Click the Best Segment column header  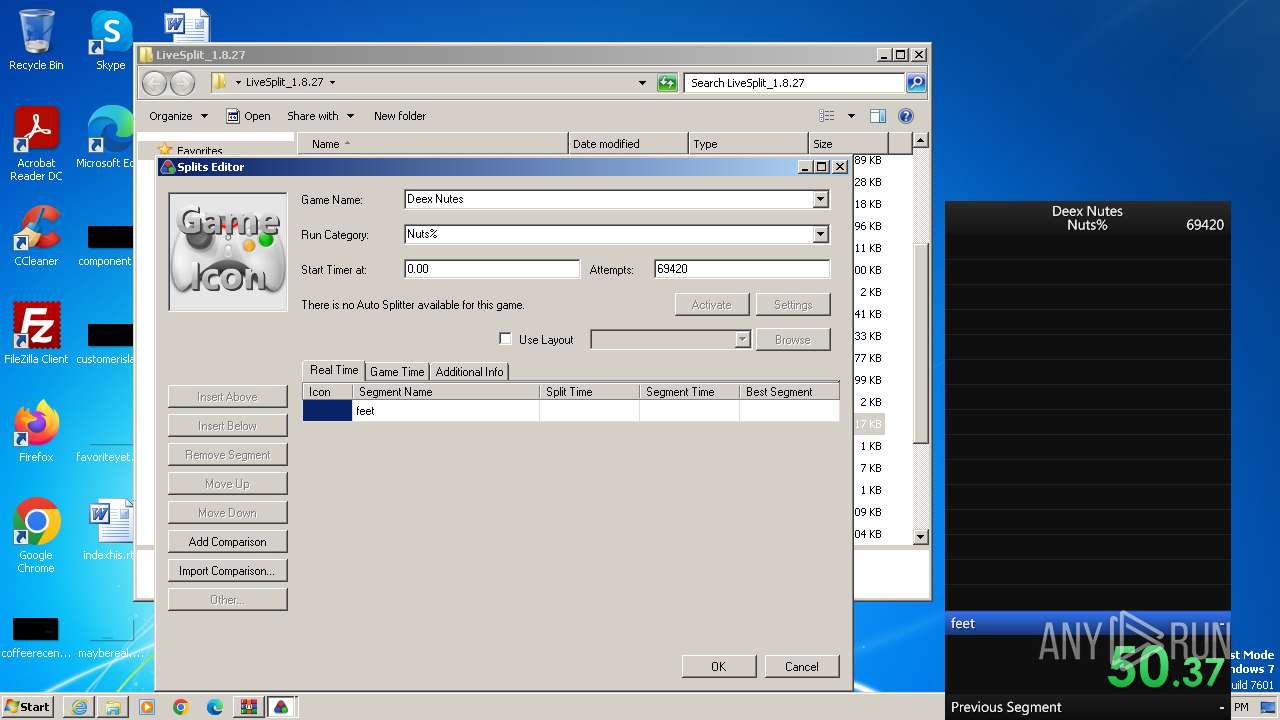(789, 392)
